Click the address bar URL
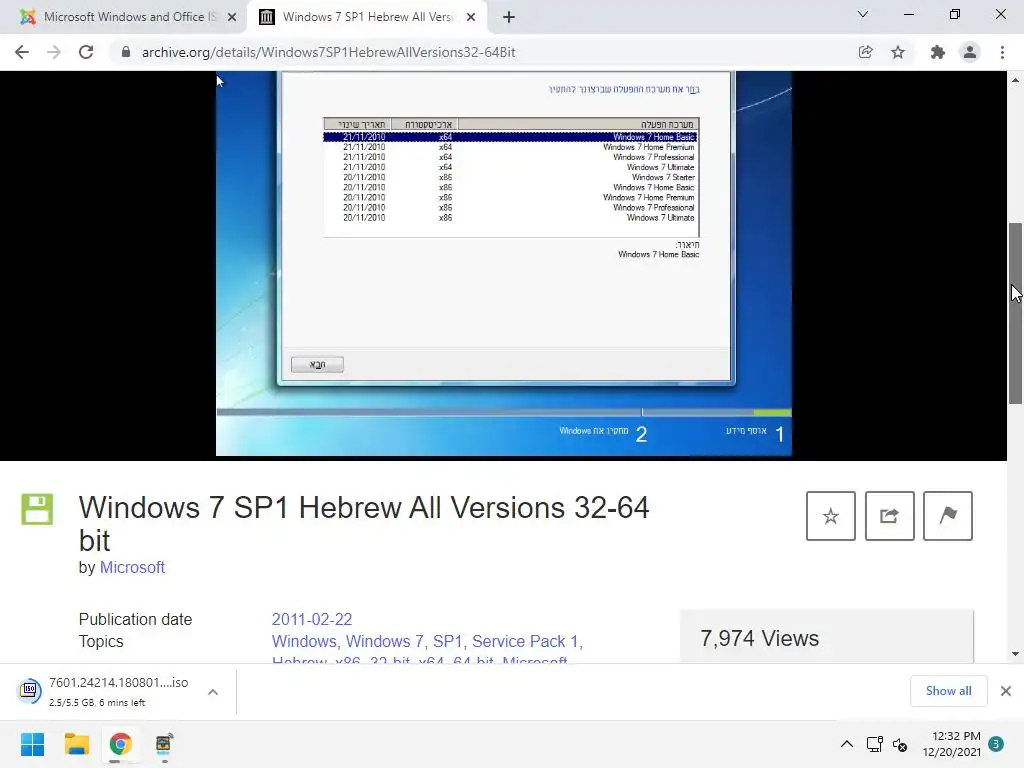The width and height of the screenshot is (1024, 768). click(x=328, y=52)
